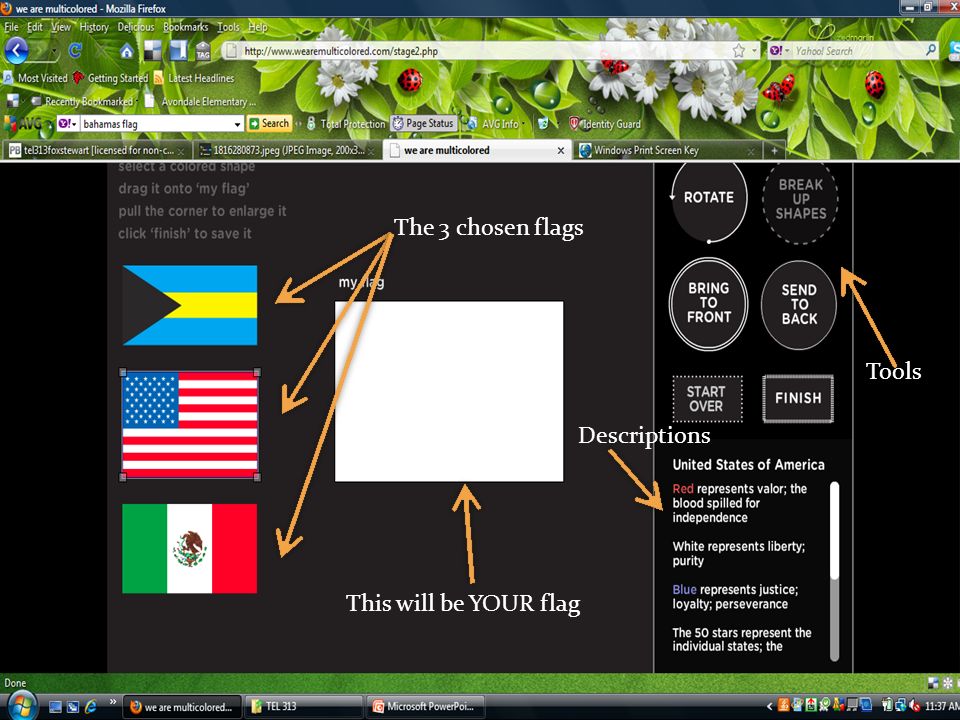Click Identity Guard shield item
960x720 pixels.
tap(605, 124)
